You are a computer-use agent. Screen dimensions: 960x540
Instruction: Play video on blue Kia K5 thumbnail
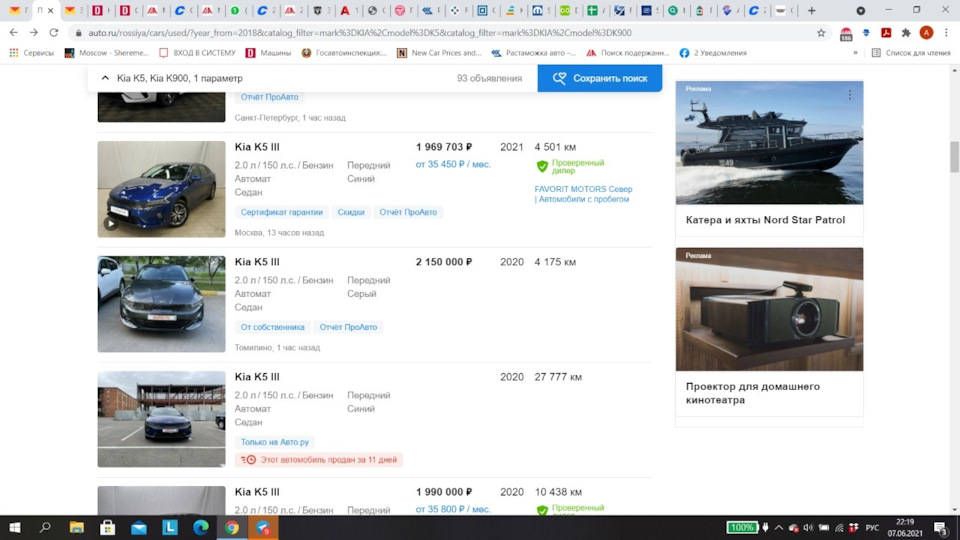coord(111,223)
